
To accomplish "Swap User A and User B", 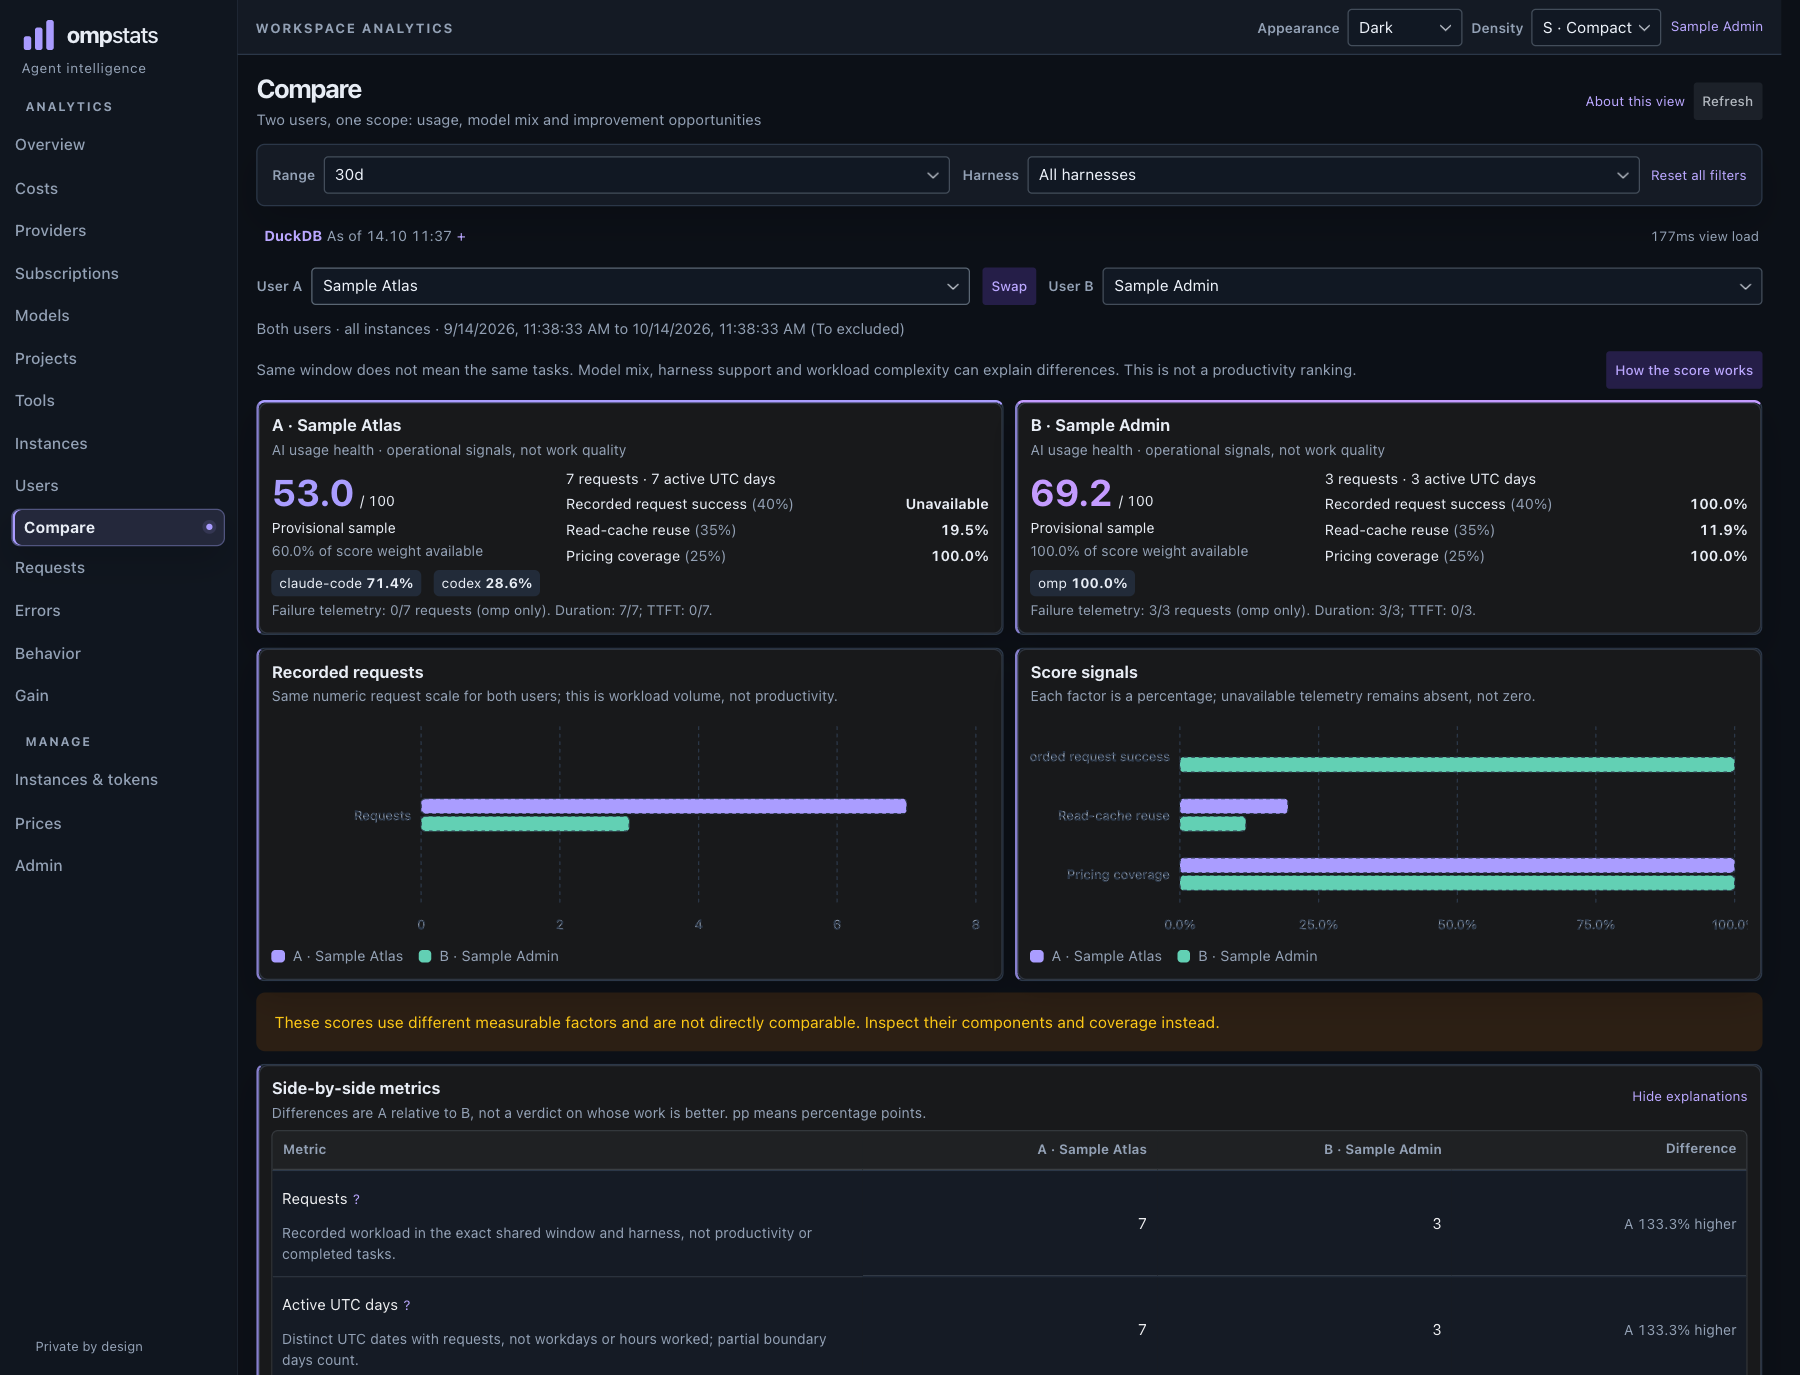I will pos(1009,286).
